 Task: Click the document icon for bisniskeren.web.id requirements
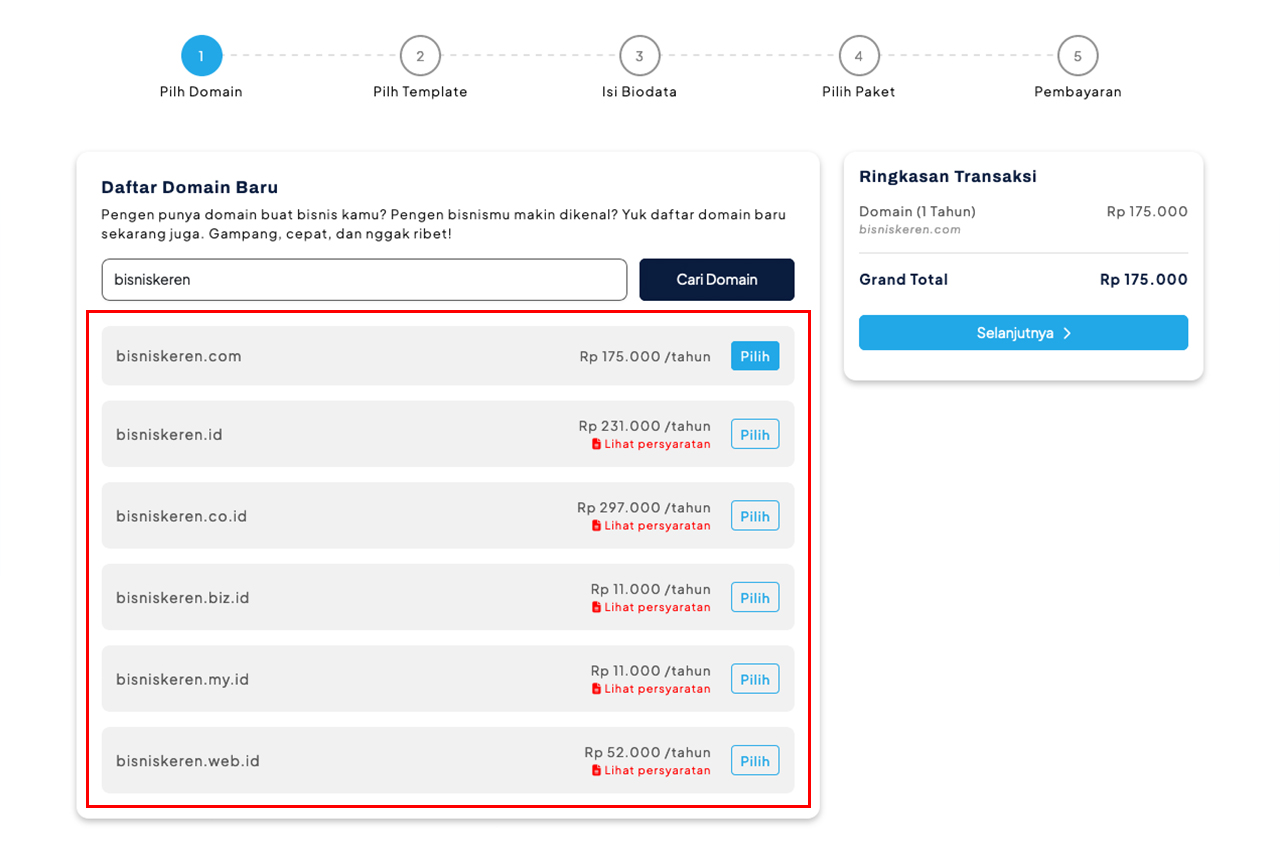(596, 770)
